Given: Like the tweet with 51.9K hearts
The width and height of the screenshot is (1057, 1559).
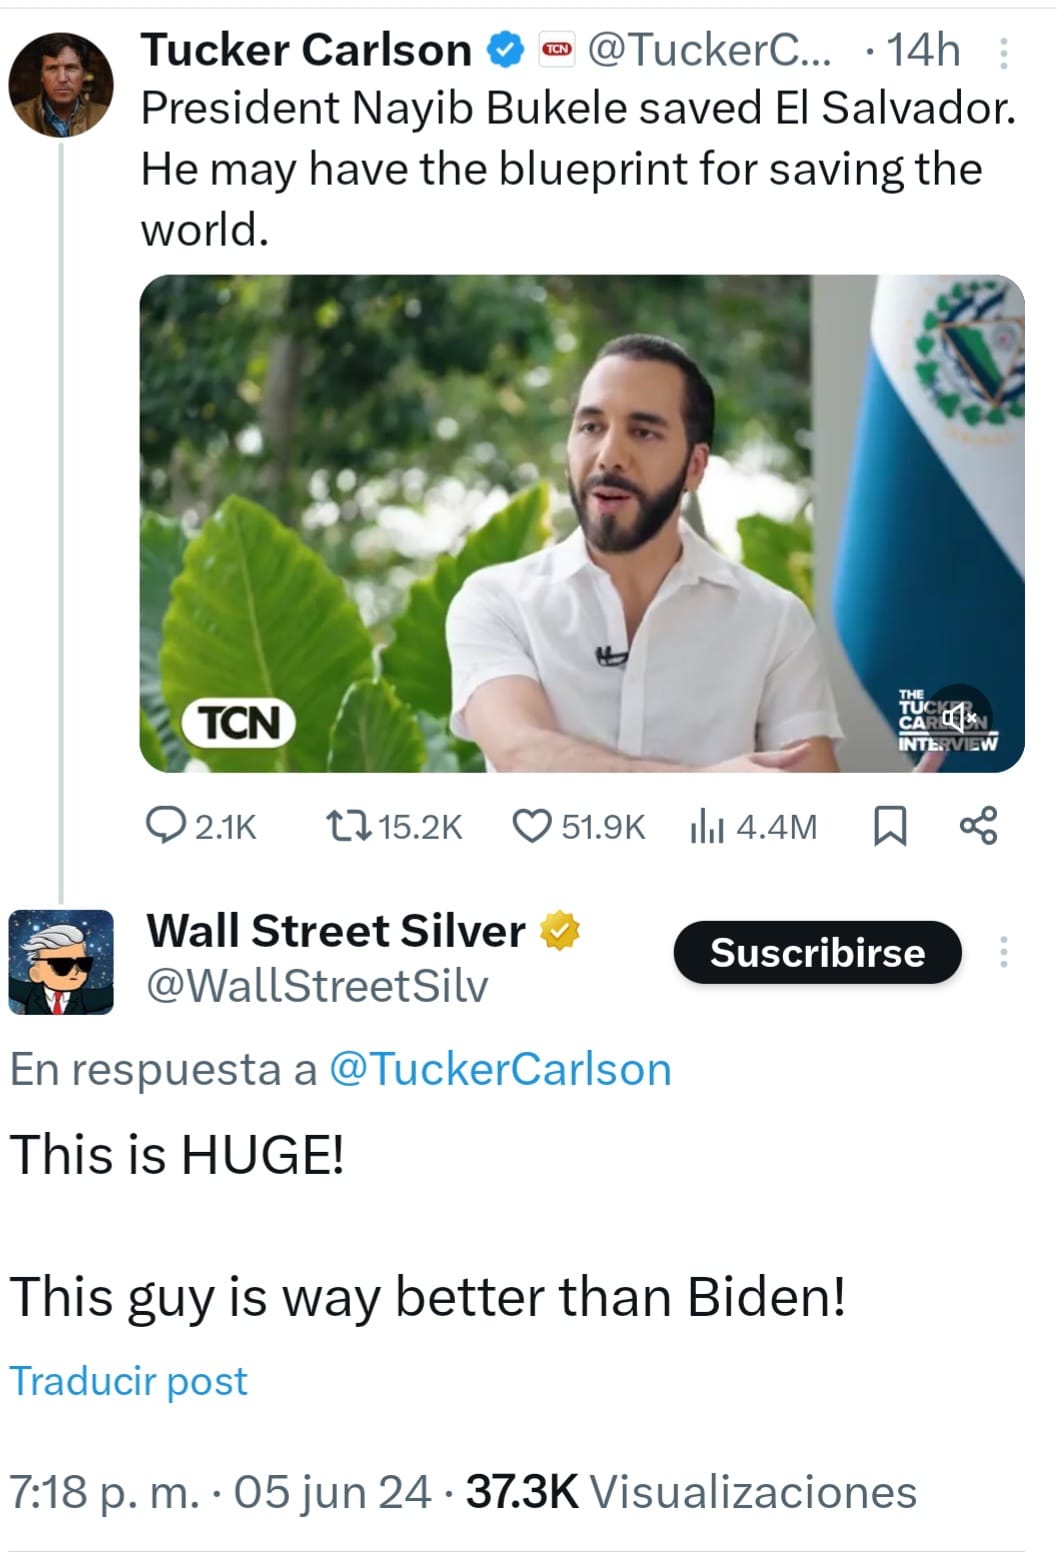Looking at the screenshot, I should pos(578,827).
